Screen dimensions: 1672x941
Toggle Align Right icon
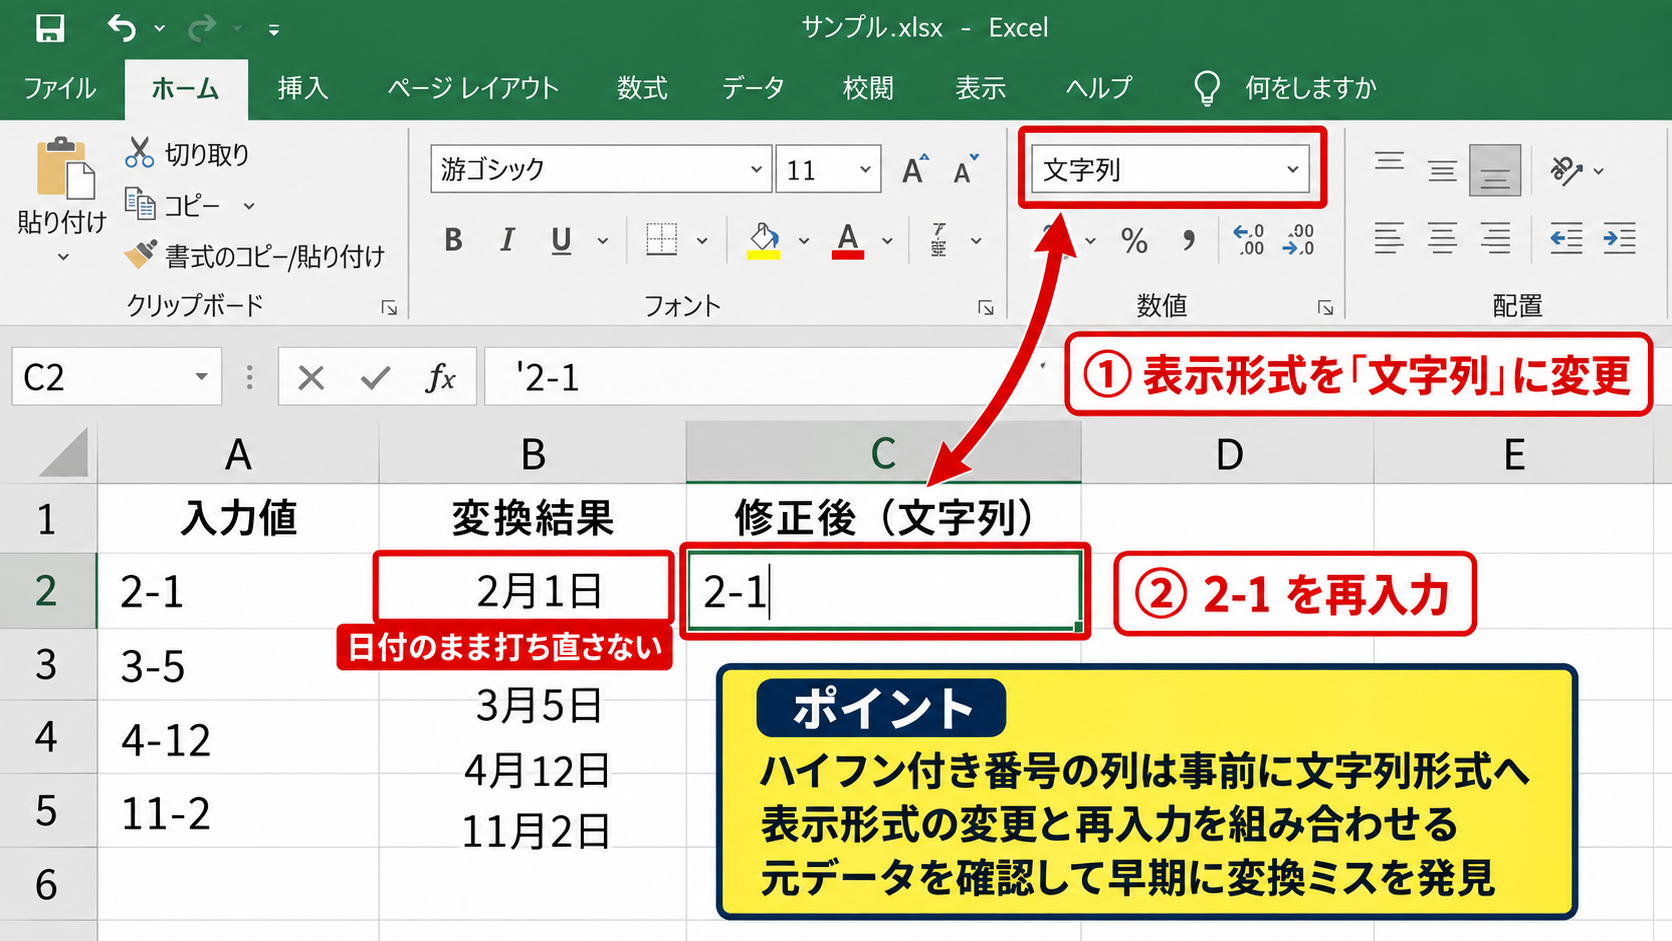click(x=1495, y=239)
